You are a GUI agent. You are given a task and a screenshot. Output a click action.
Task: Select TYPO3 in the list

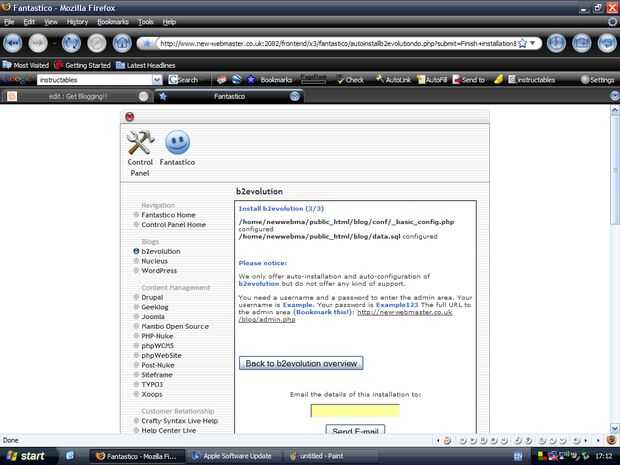(152, 384)
